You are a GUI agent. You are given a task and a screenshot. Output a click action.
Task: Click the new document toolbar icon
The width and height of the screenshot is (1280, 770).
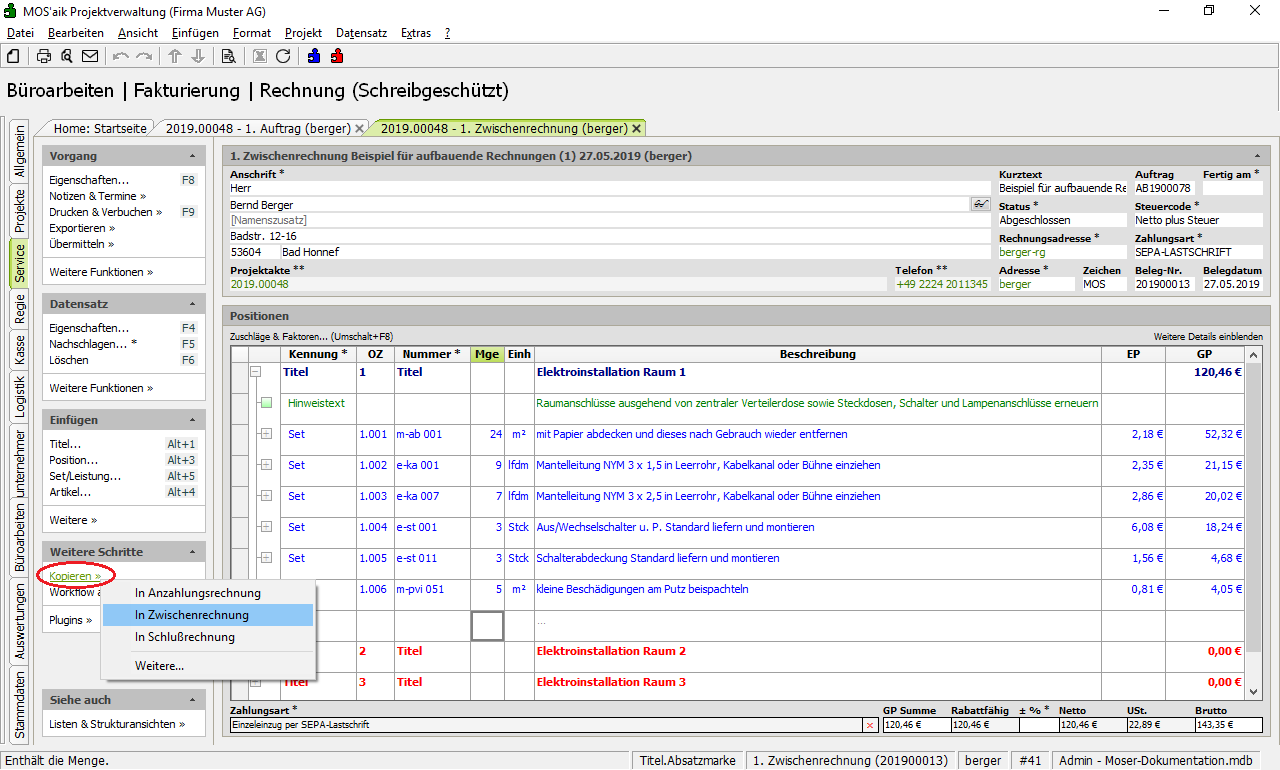tap(13, 56)
